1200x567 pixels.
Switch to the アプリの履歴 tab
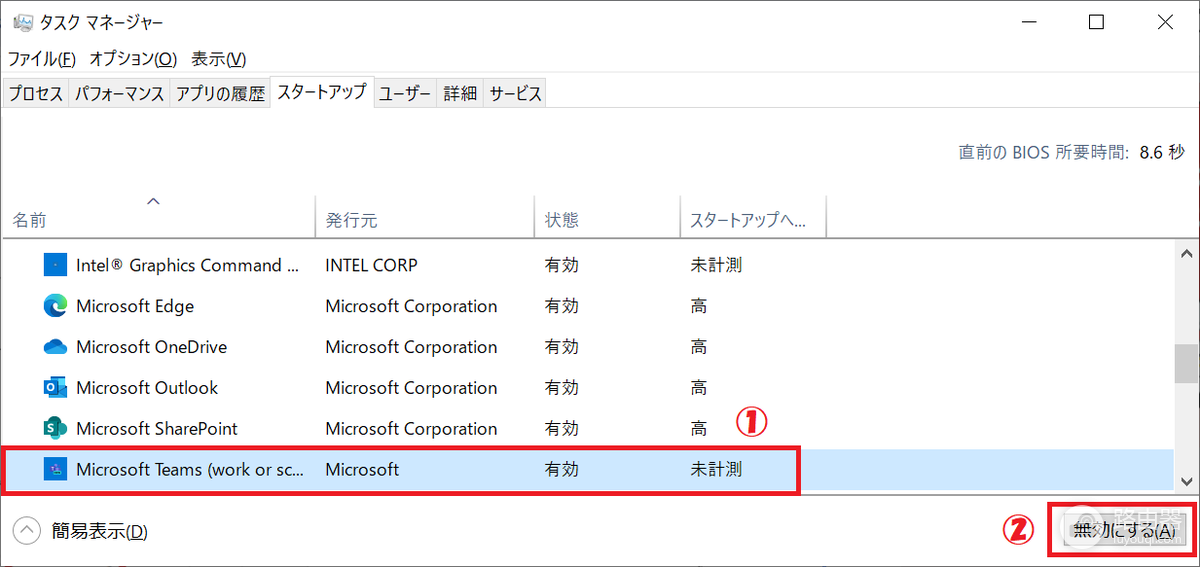click(x=220, y=93)
